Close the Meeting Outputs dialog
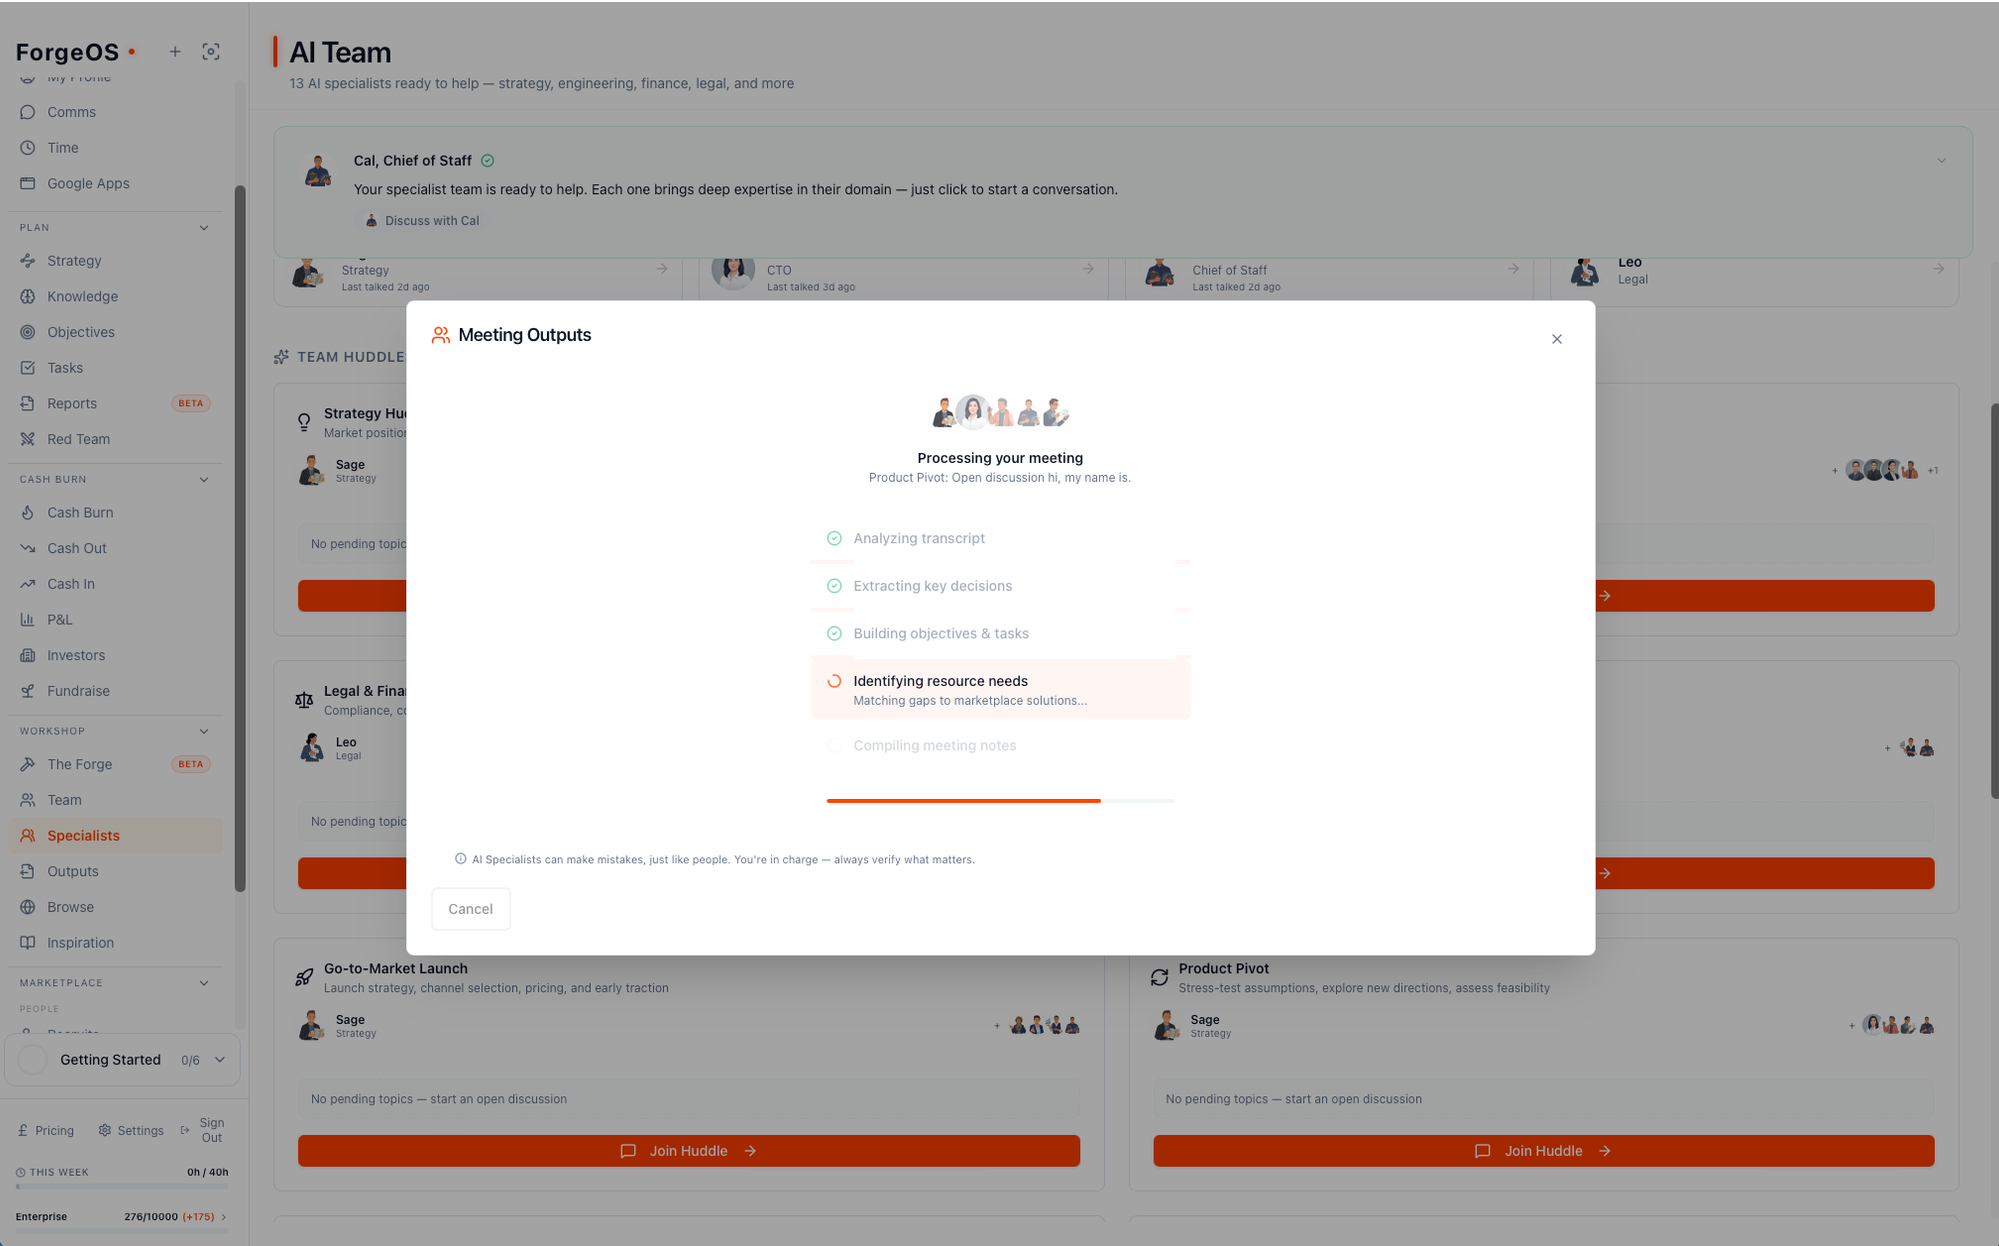The image size is (1999, 1246). (1557, 339)
